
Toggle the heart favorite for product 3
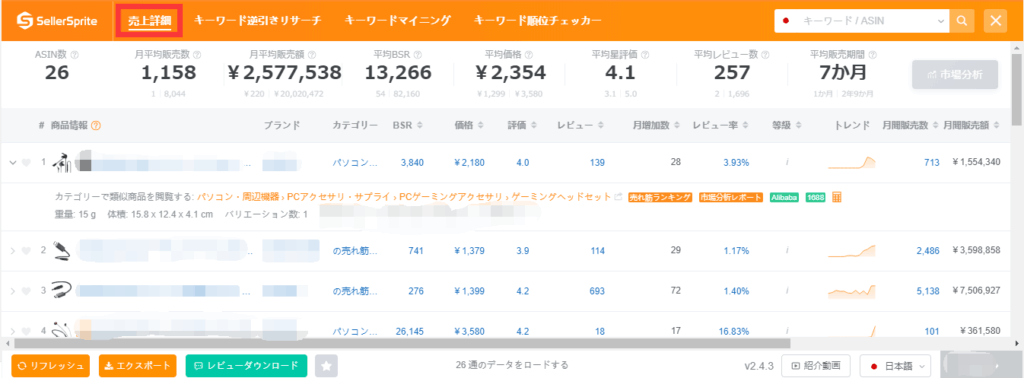26,291
